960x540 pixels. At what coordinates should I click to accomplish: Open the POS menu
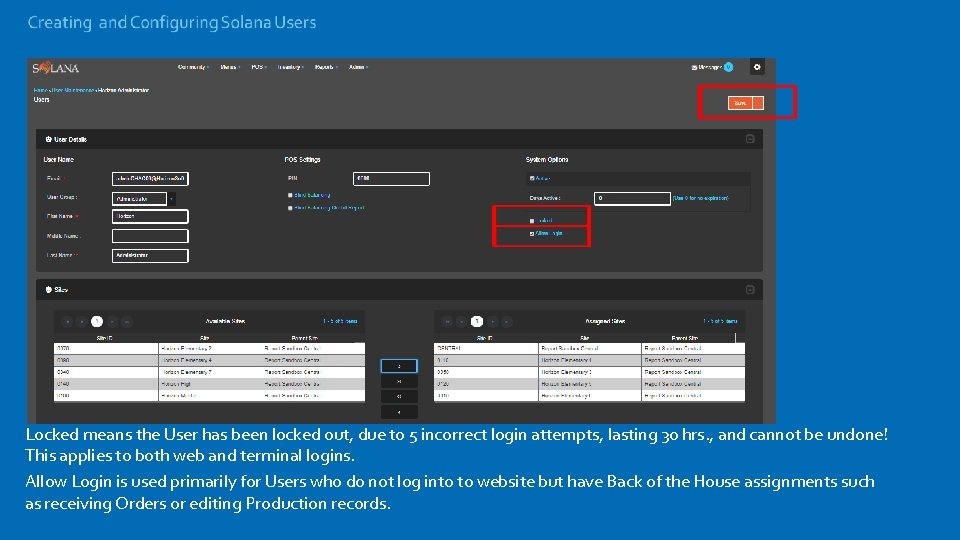pyautogui.click(x=259, y=67)
